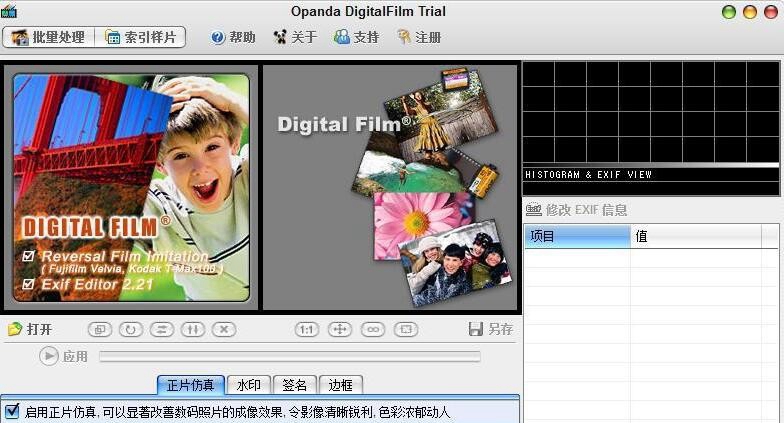Screen dimensions: 784x423
Task: Click the Digital Film photo collage preview
Action: tap(390, 188)
